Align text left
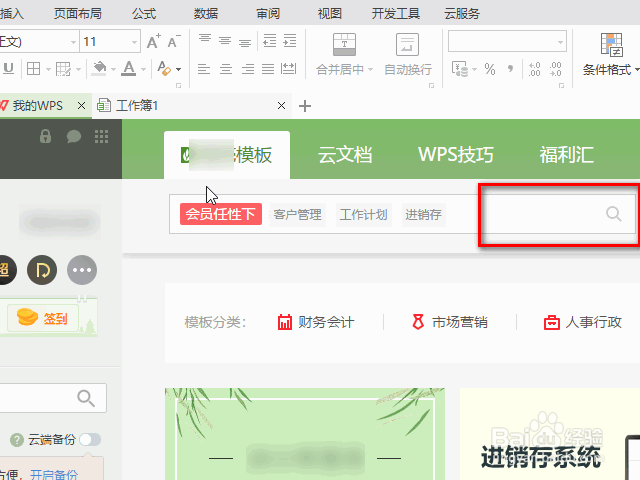The height and width of the screenshot is (480, 640). [204, 69]
